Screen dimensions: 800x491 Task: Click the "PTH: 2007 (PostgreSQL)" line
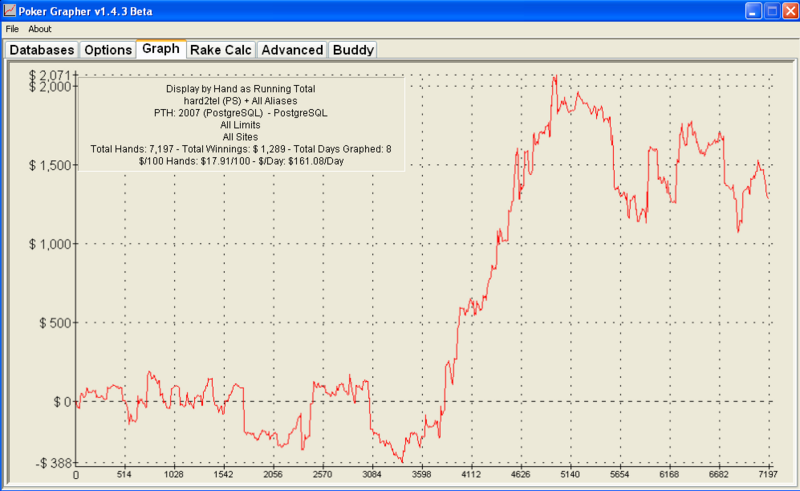pos(240,113)
